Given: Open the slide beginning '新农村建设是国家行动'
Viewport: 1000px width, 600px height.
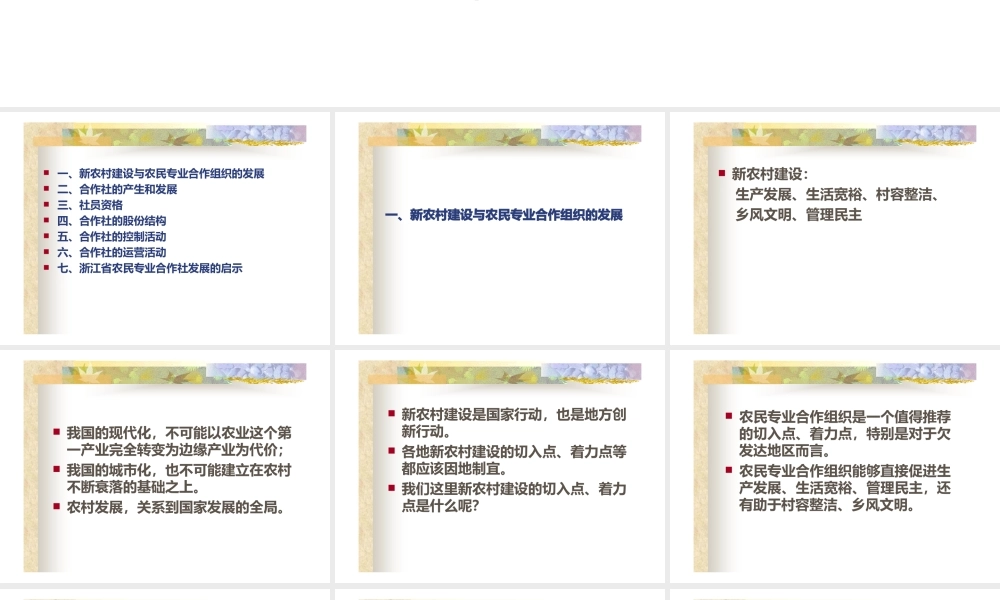Looking at the screenshot, I should coord(500,466).
